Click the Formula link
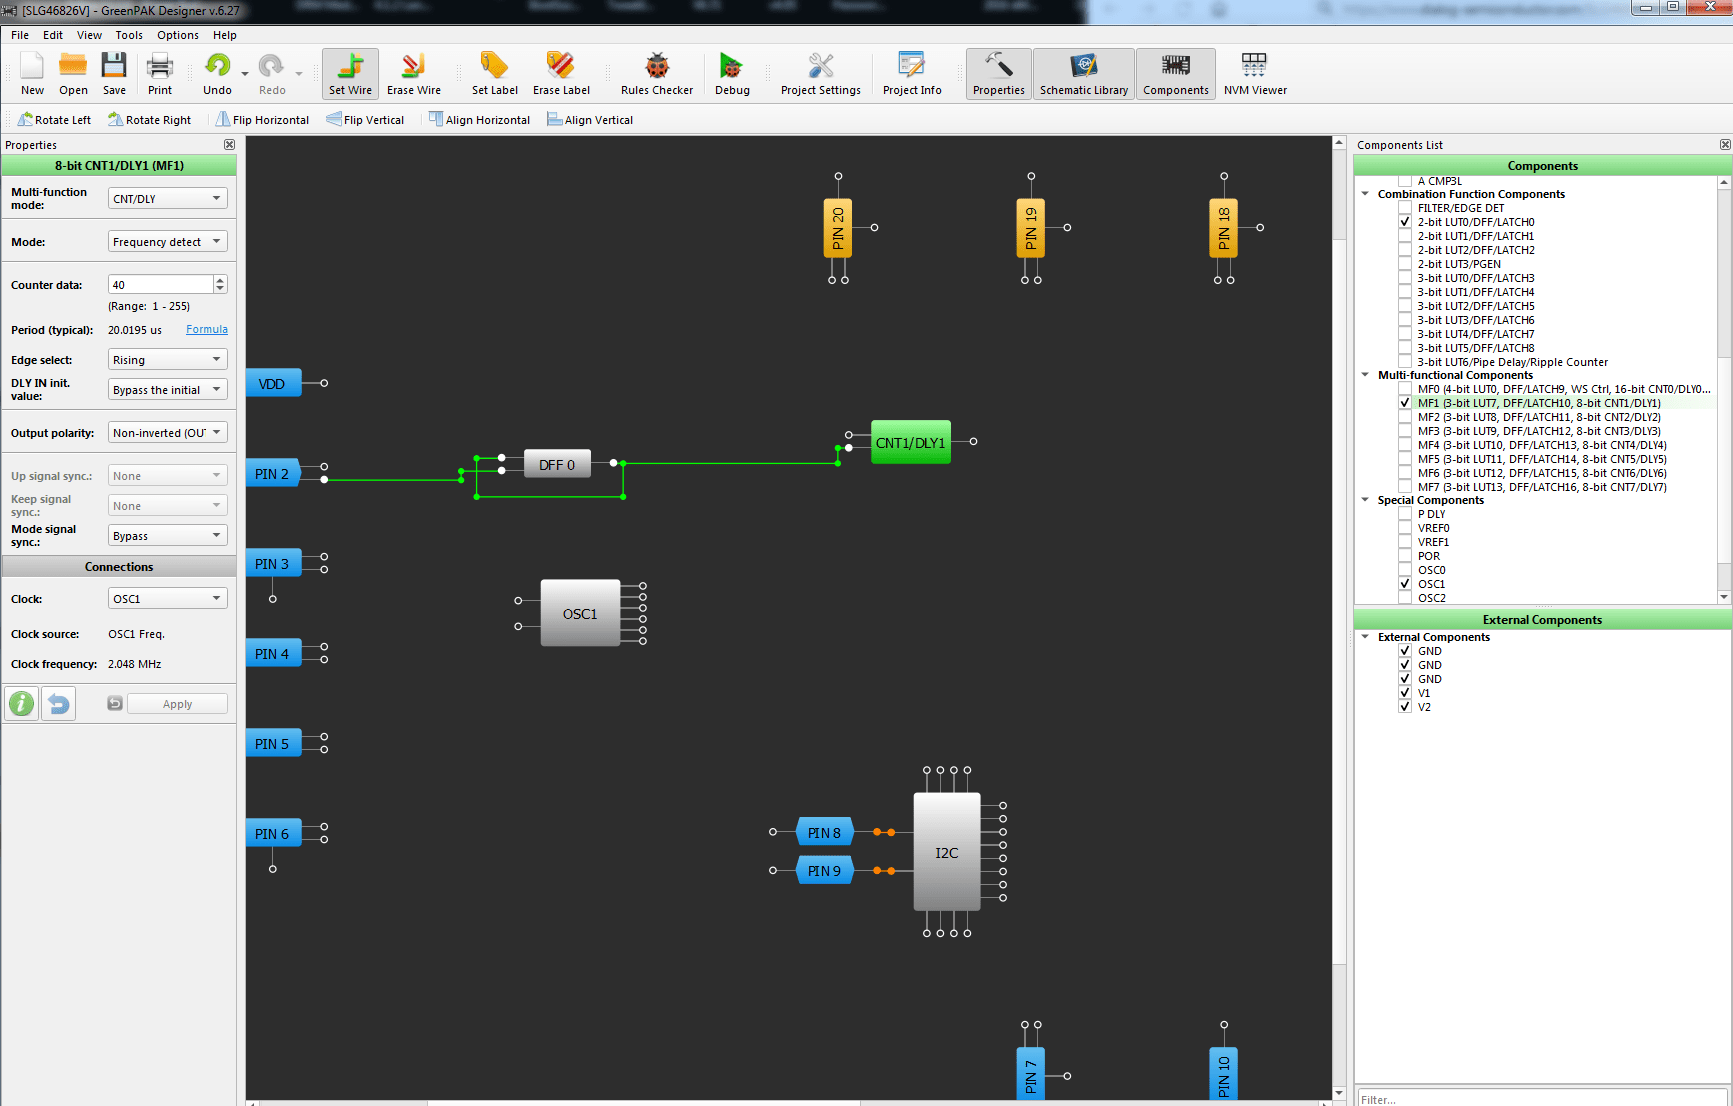 [x=207, y=330]
